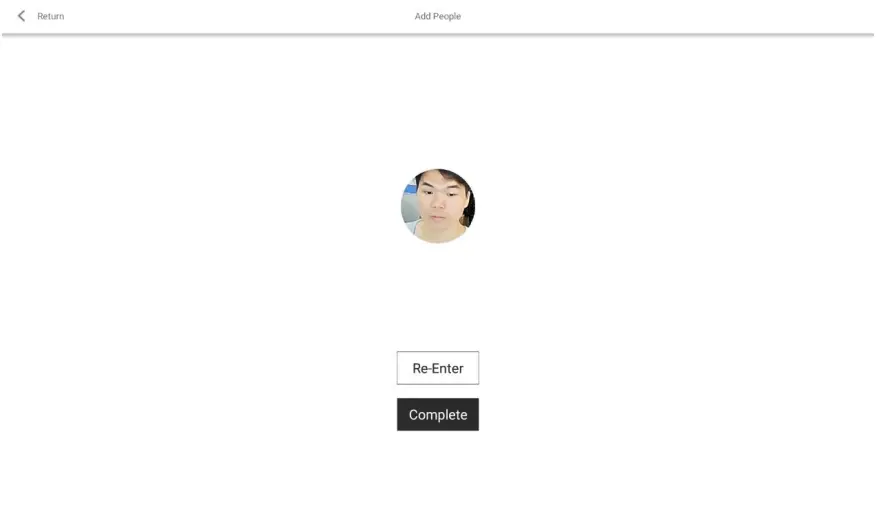Viewport: 880px width, 521px height.
Task: Select the Add People header text
Action: coord(438,16)
